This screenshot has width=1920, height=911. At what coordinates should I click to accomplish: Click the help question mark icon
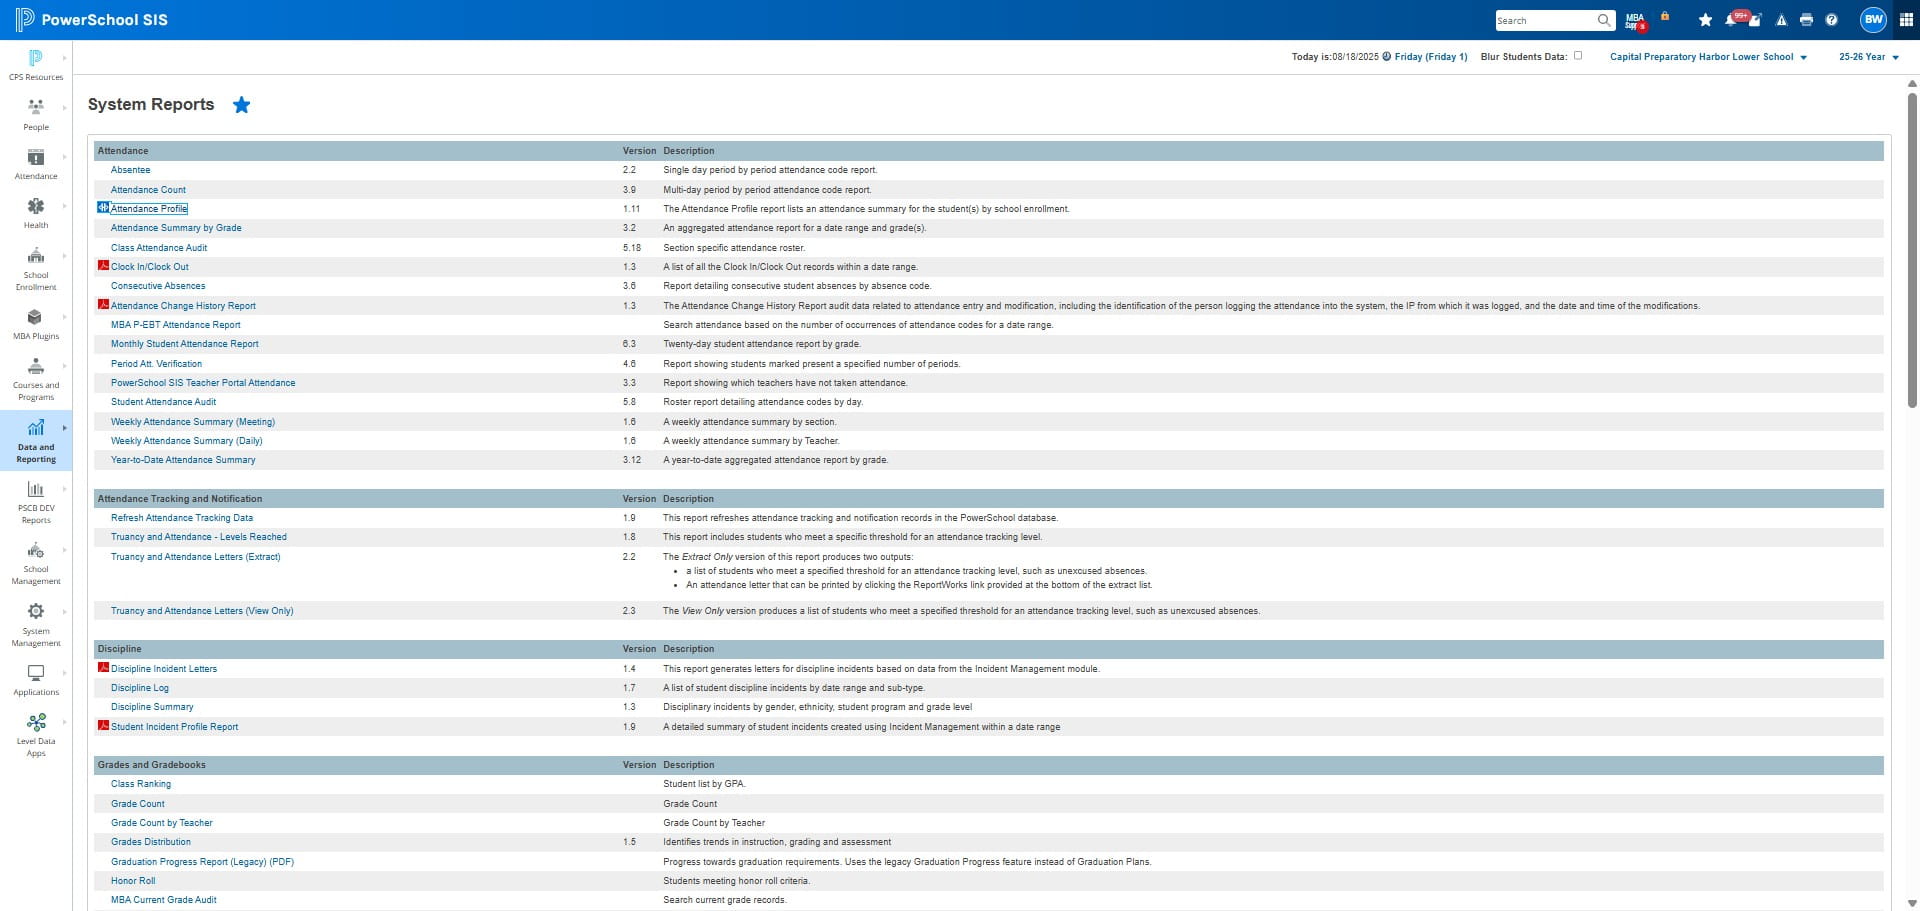[x=1831, y=20]
